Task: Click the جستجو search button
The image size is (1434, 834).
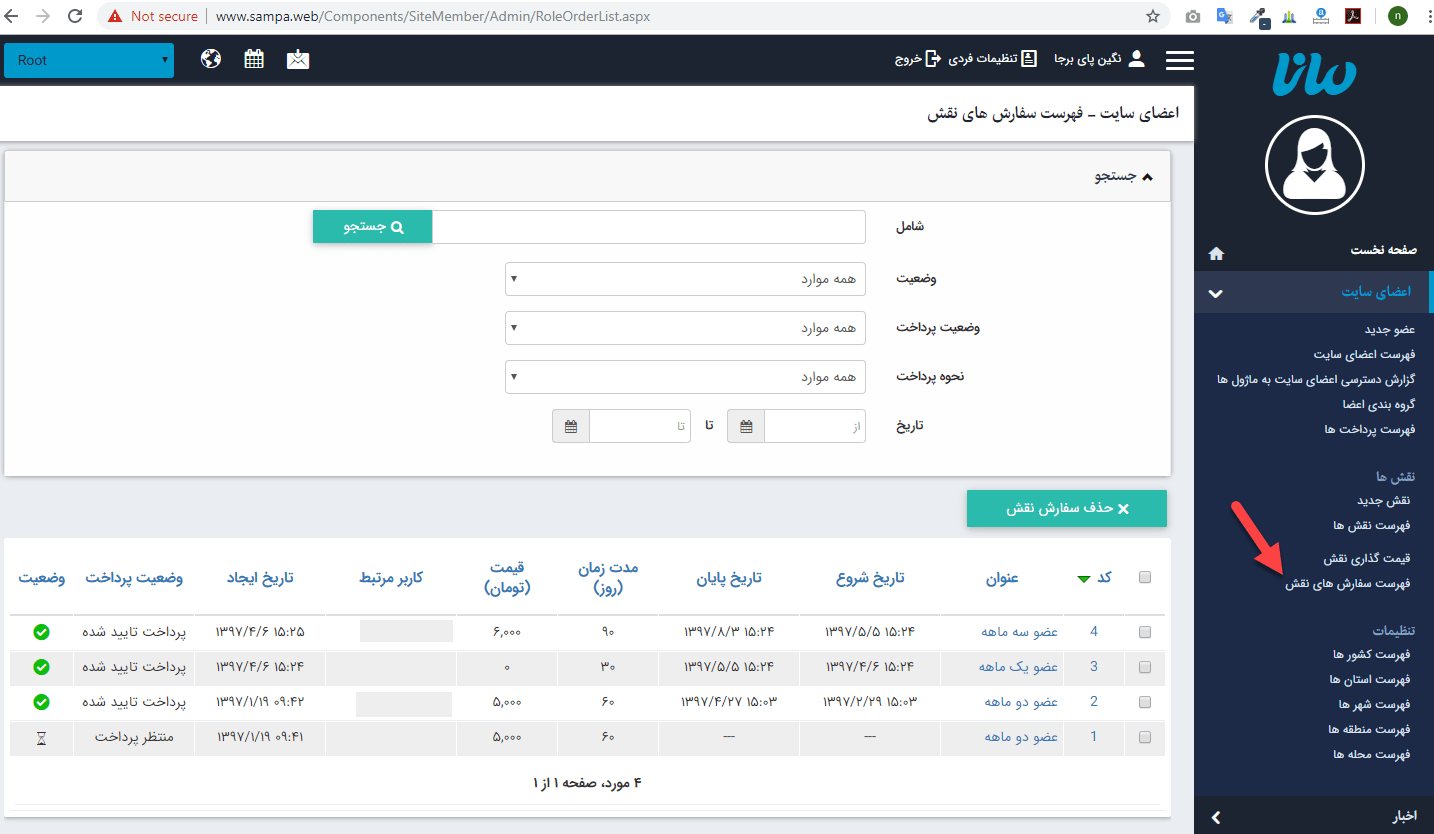Action: tap(372, 226)
